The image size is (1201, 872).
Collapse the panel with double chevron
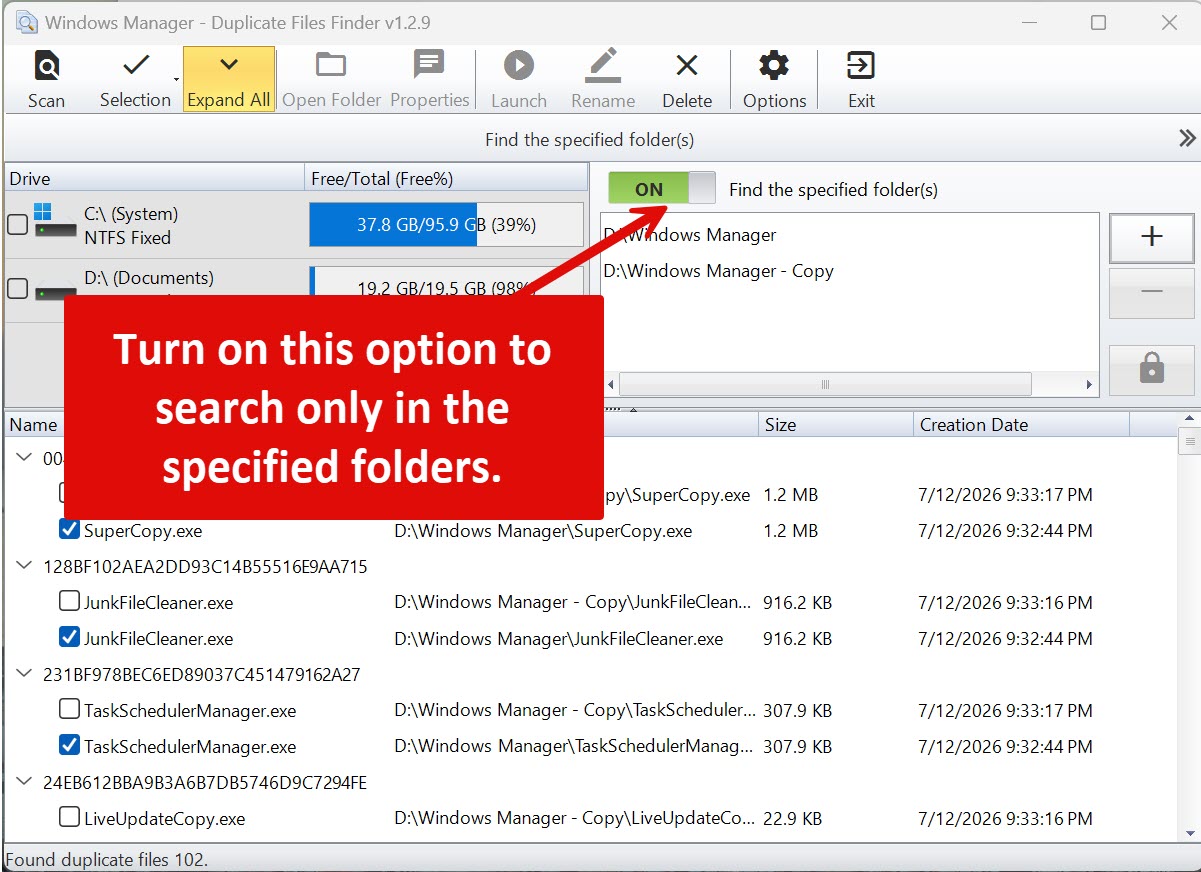tap(1187, 139)
